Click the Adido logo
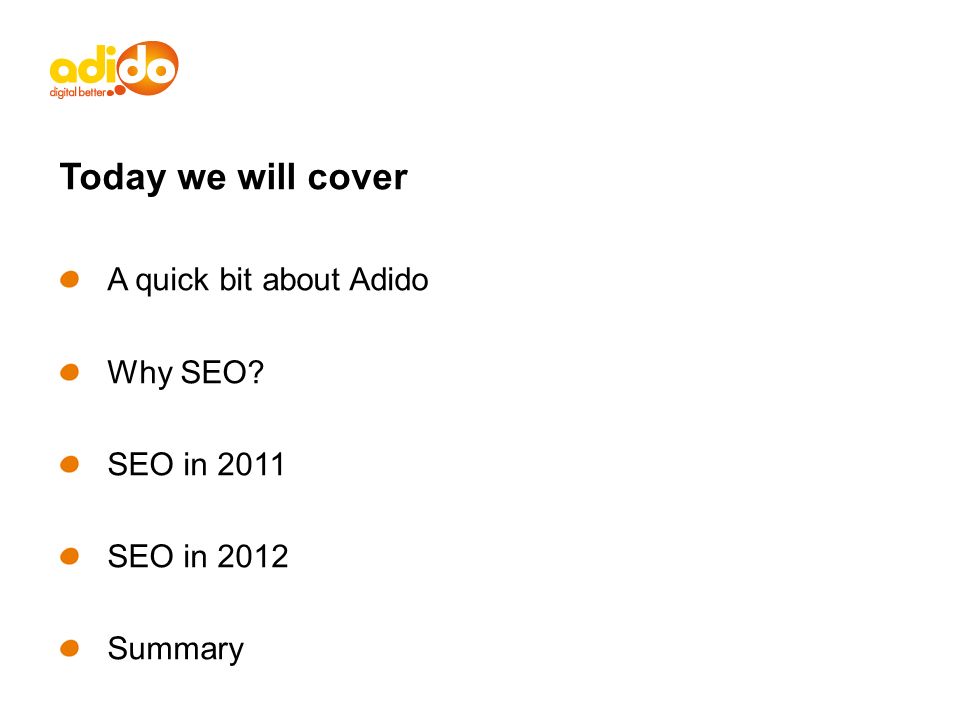This screenshot has width=960, height=720. [114, 69]
